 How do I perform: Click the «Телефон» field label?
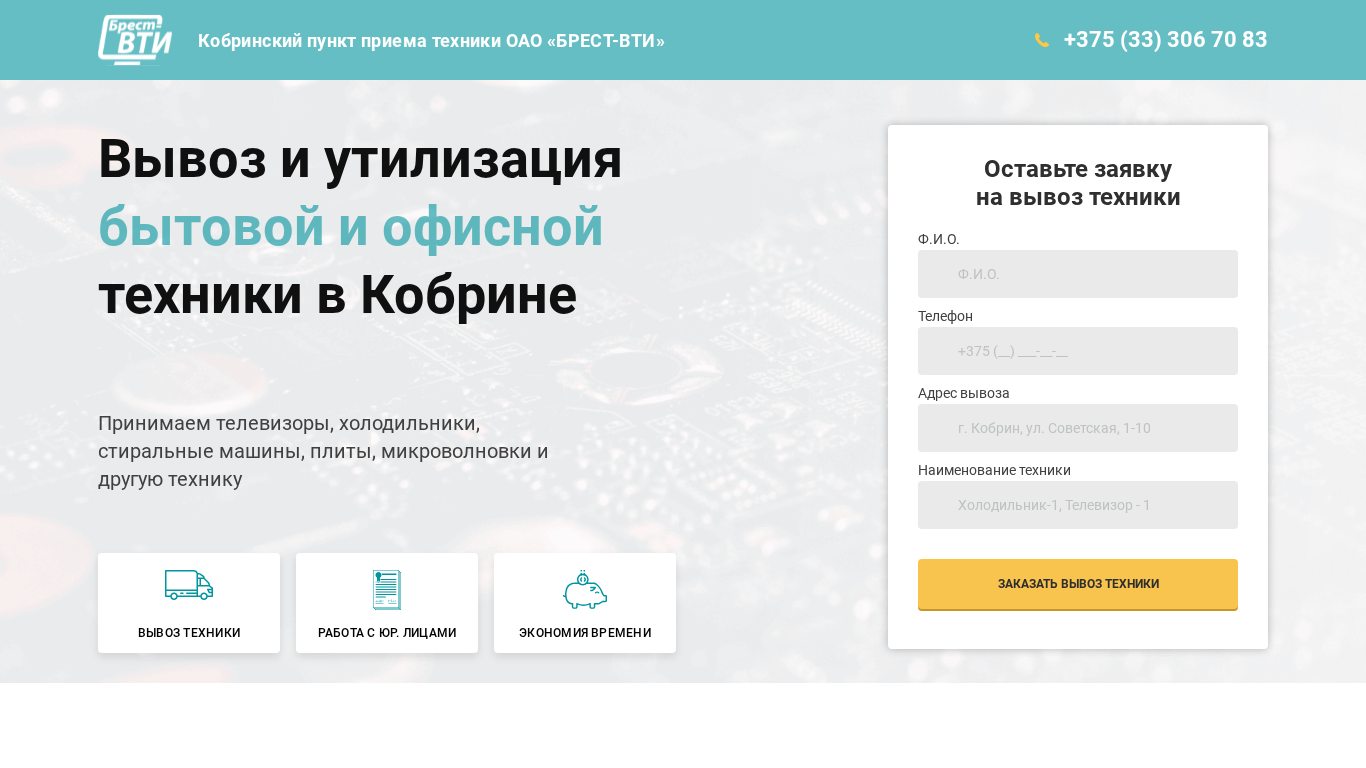945,316
